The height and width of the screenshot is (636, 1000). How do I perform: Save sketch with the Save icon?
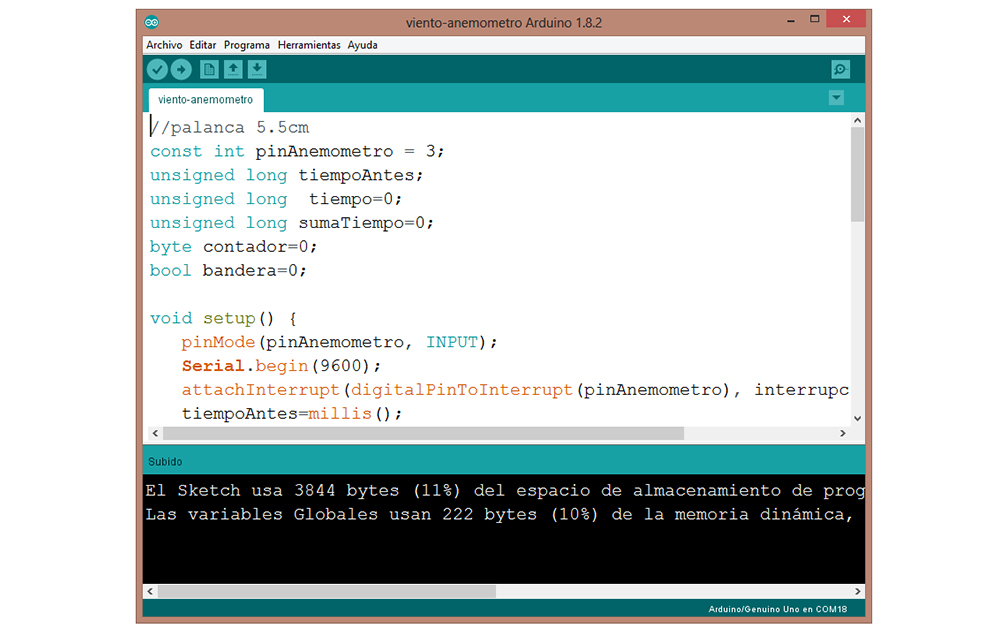click(x=257, y=69)
